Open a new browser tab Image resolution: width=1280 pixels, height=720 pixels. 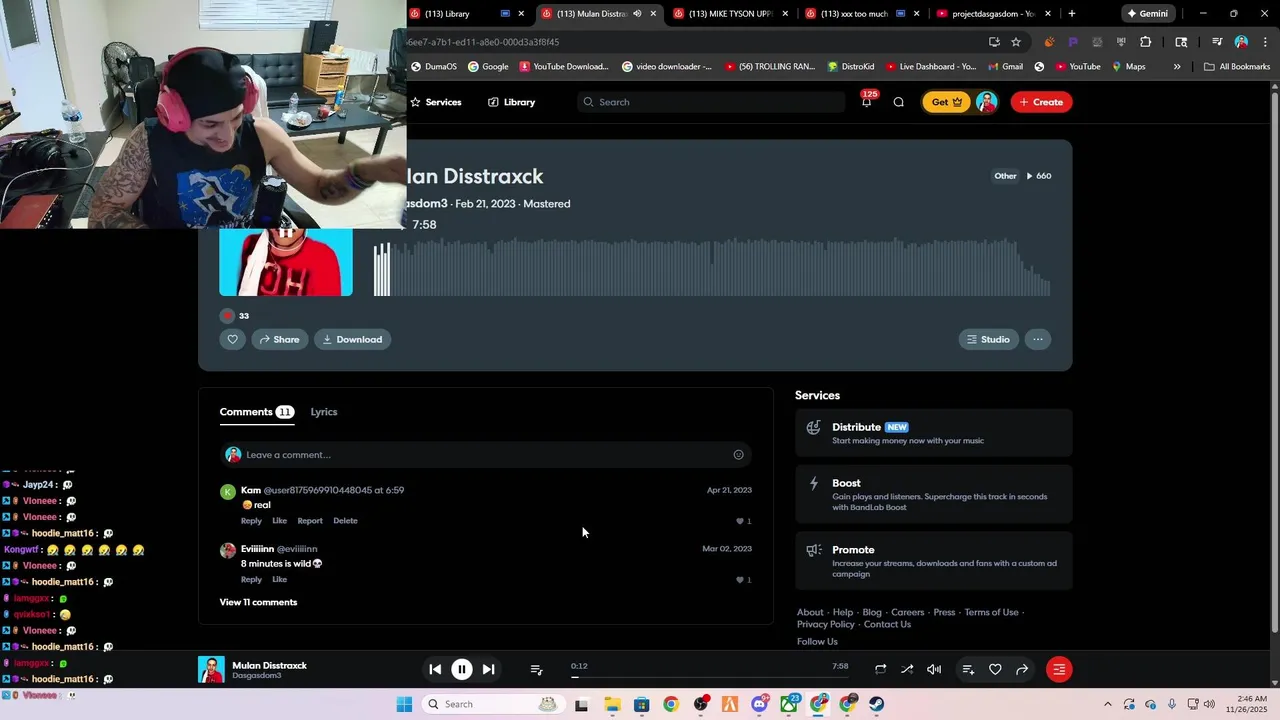click(x=1071, y=14)
